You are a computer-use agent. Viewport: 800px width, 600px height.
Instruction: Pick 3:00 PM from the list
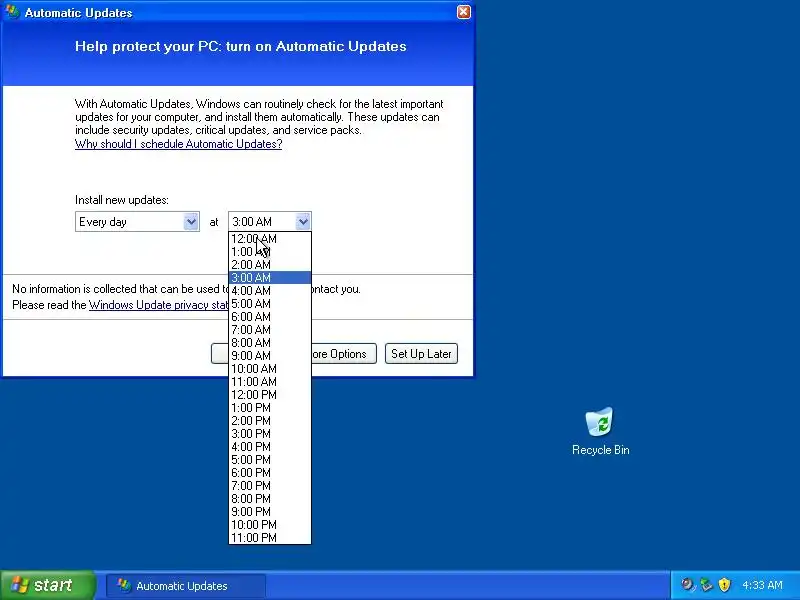[x=269, y=434]
